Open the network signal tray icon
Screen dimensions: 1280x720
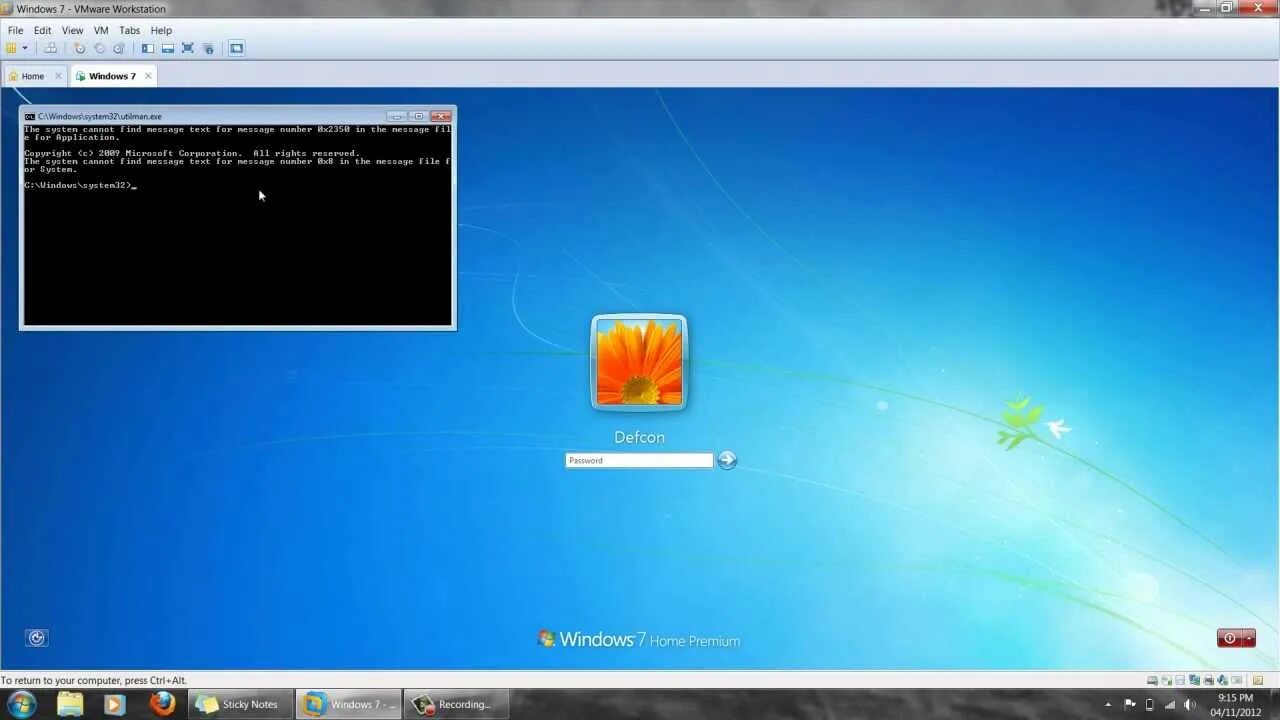(x=1169, y=704)
